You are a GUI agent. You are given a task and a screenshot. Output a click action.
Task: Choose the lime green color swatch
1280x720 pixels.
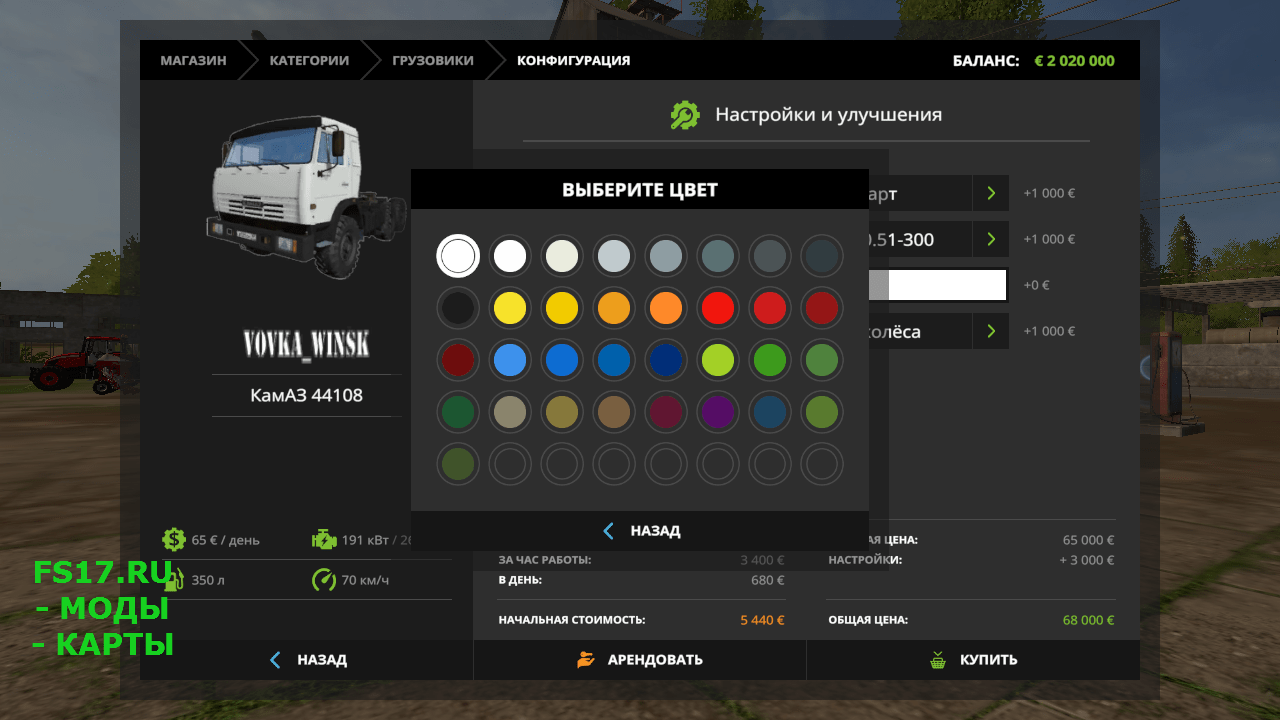(718, 360)
